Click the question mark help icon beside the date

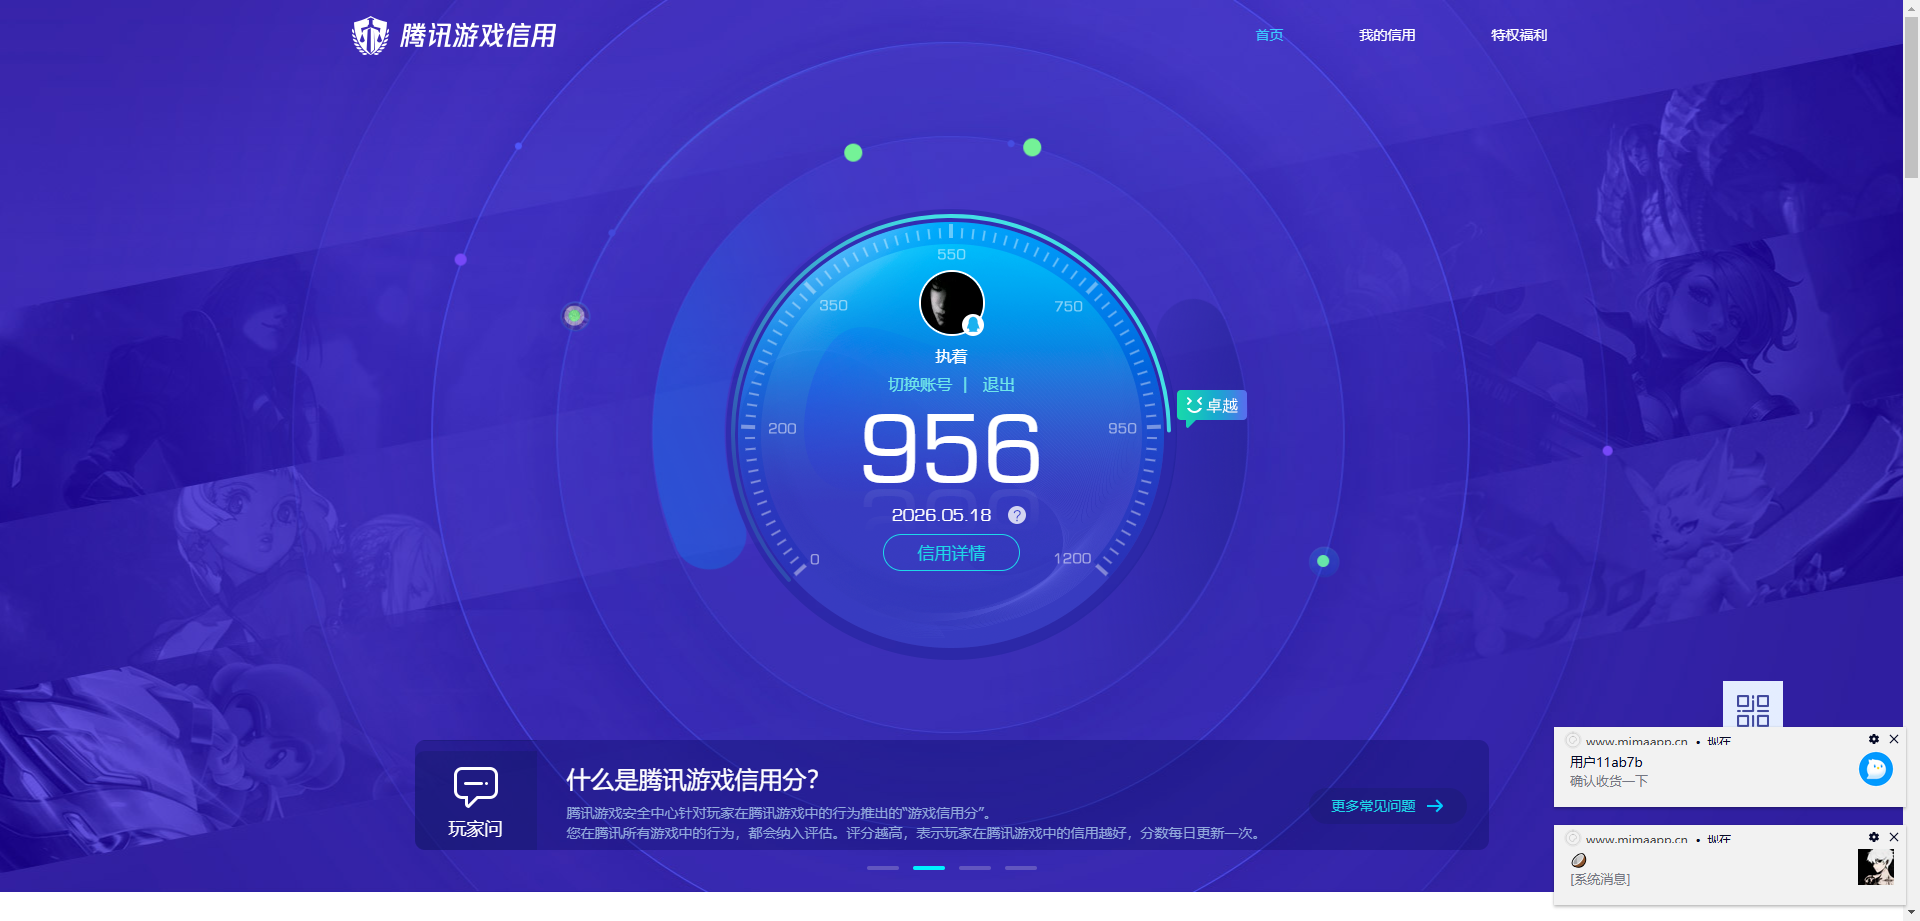coord(1017,515)
